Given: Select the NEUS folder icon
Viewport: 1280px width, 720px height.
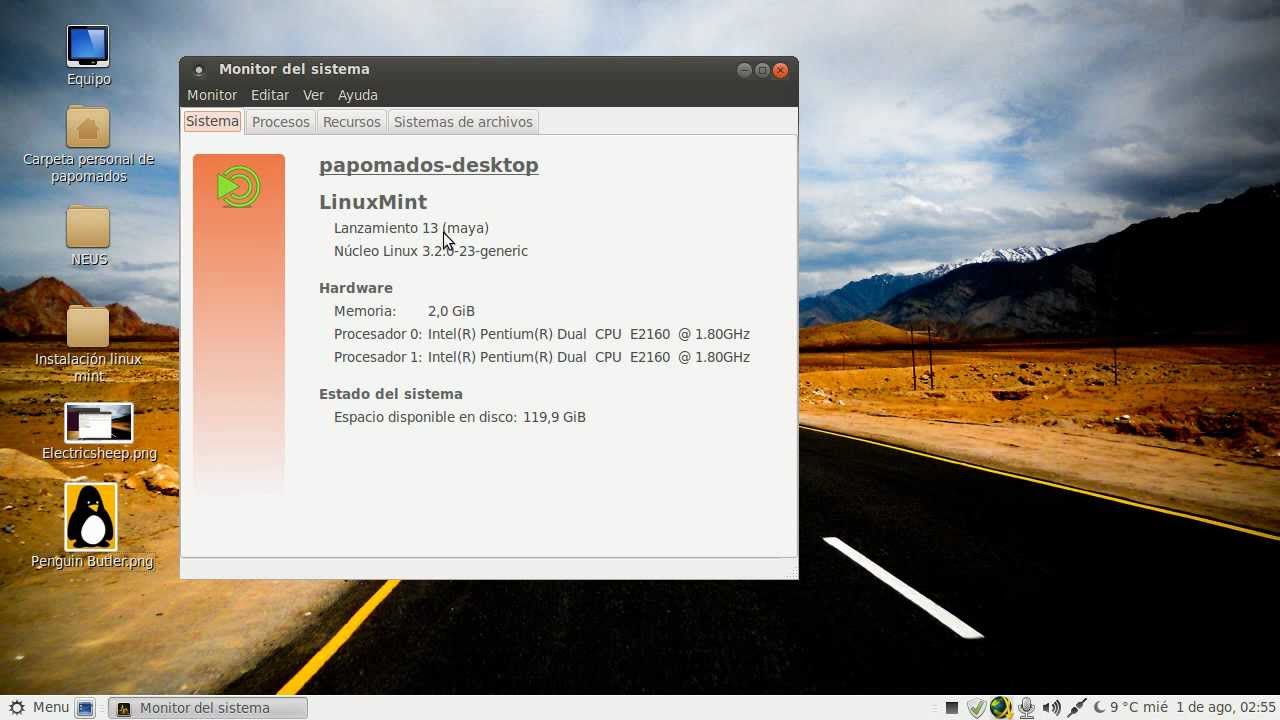Looking at the screenshot, I should tap(88, 227).
